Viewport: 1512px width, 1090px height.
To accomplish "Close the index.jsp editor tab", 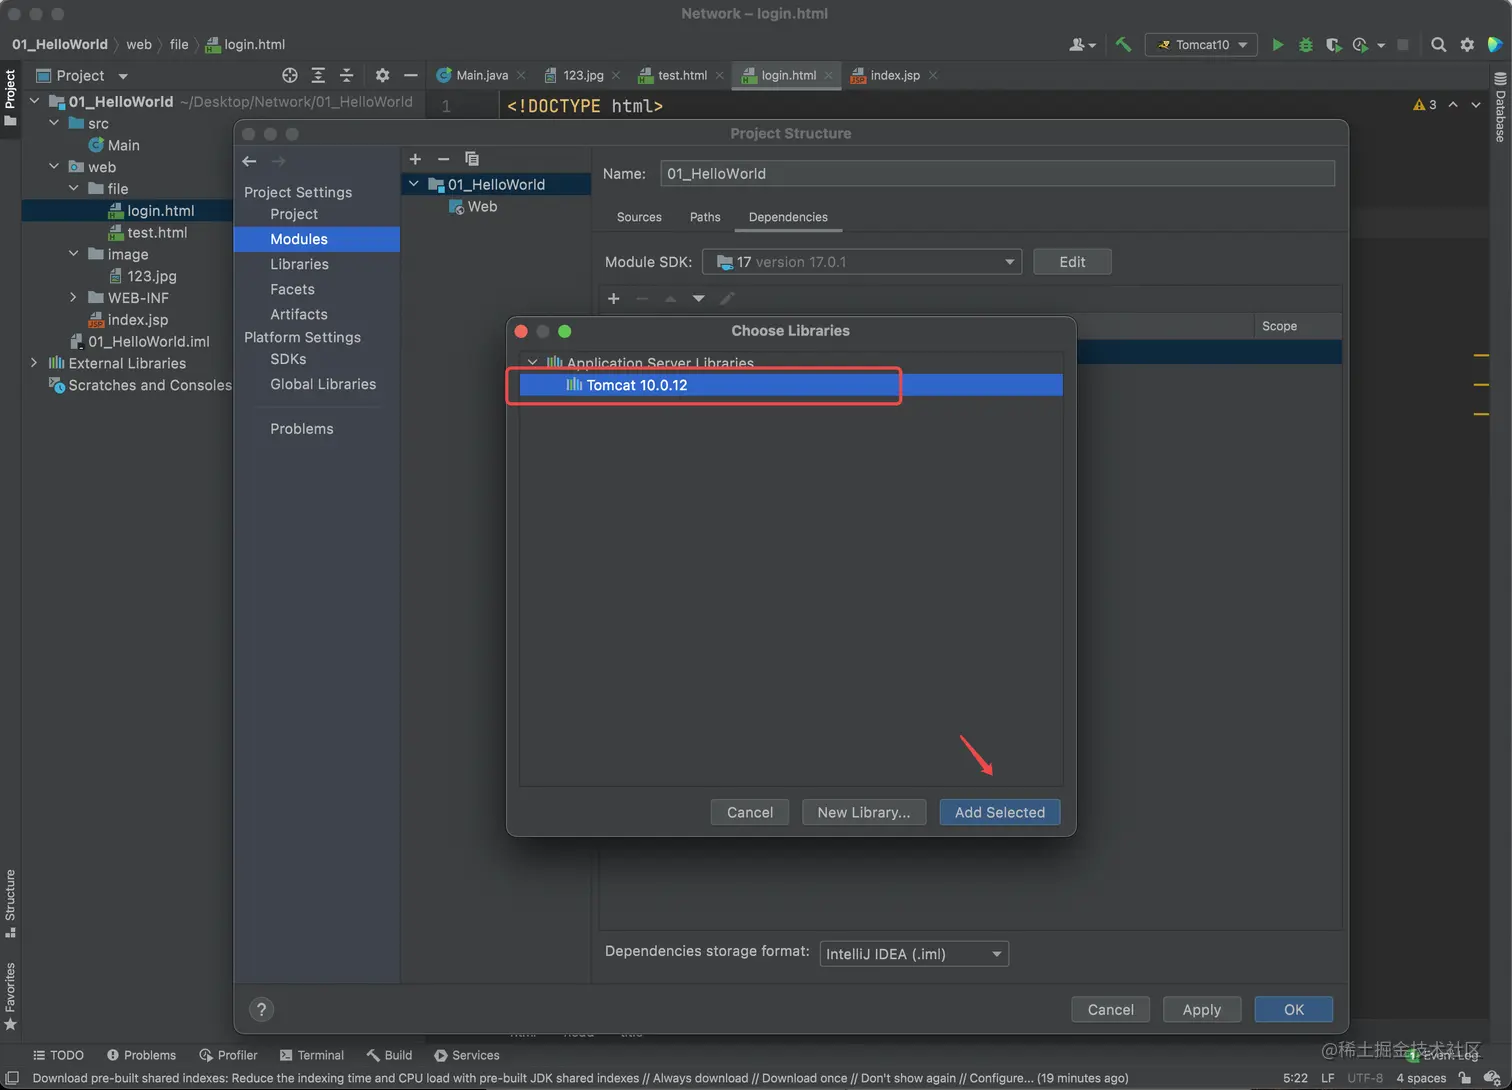I will pos(933,75).
